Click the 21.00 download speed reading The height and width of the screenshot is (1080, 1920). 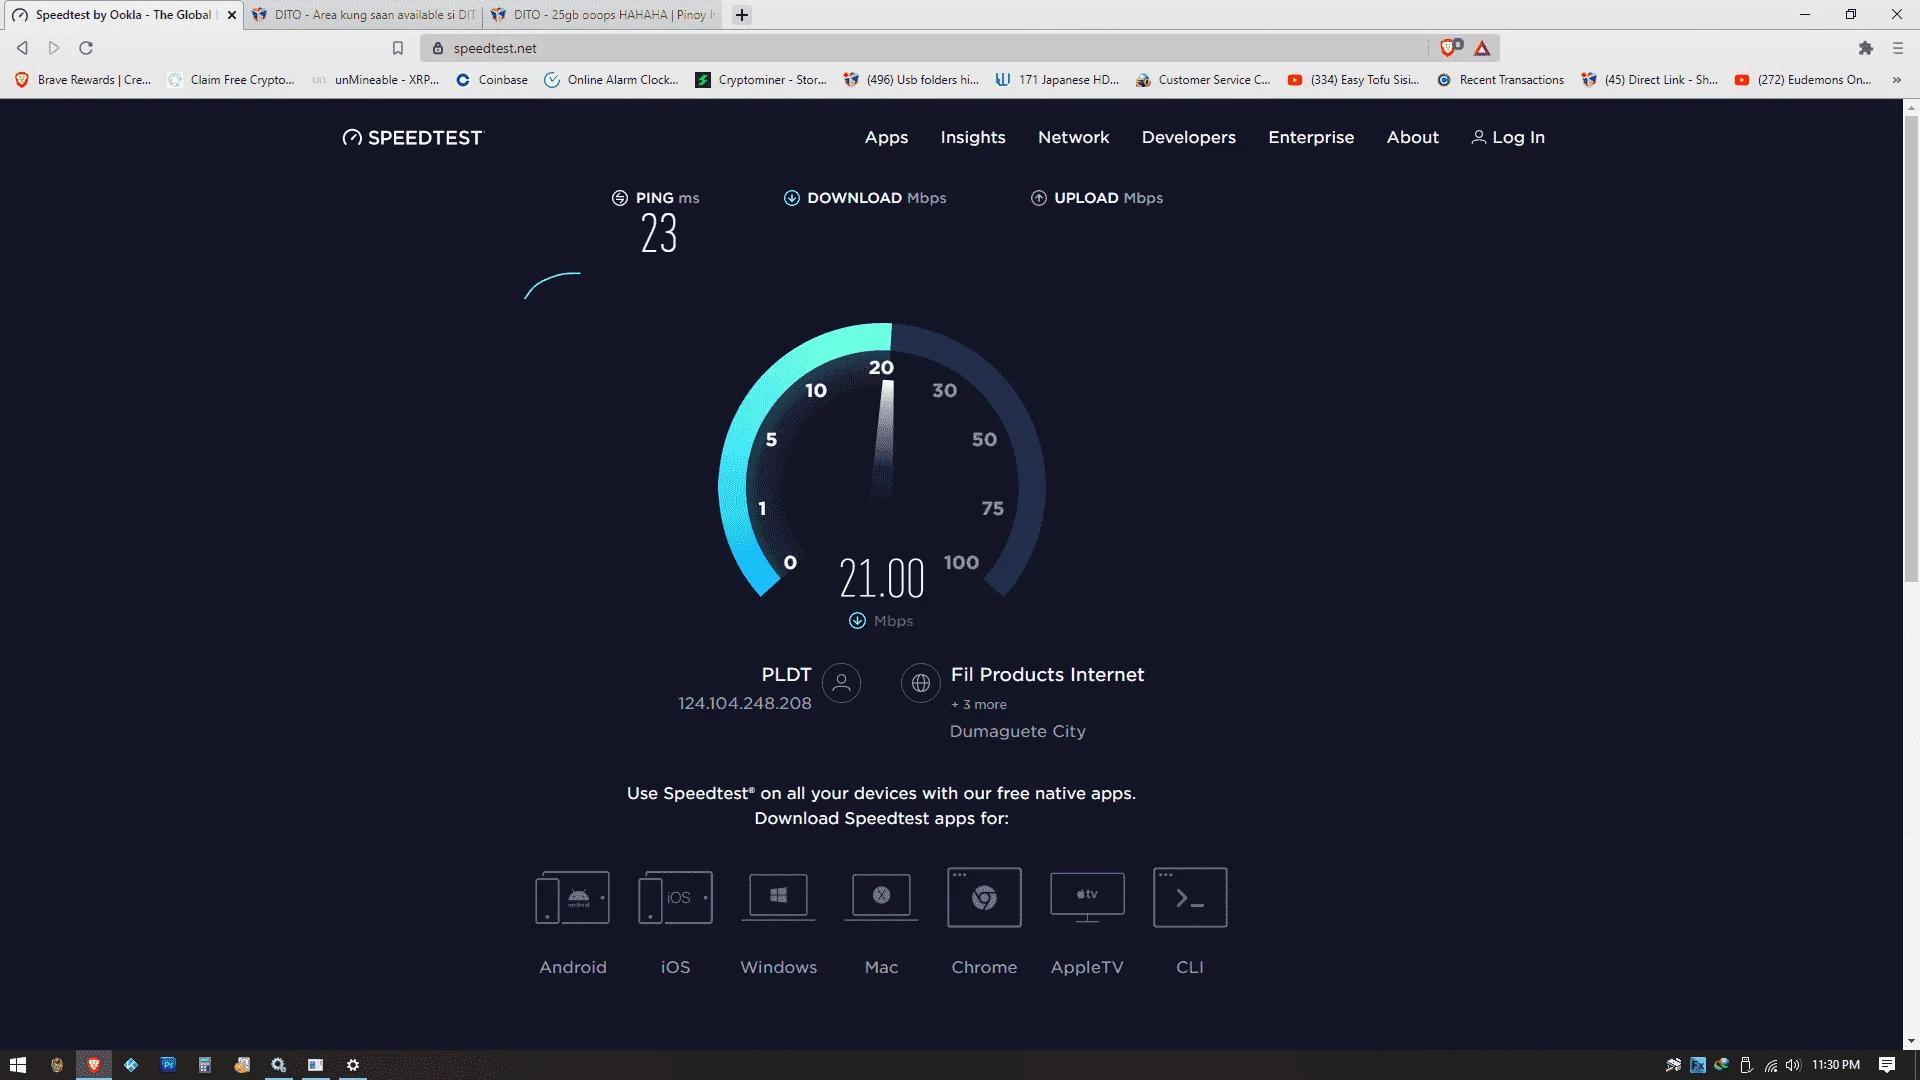point(881,578)
